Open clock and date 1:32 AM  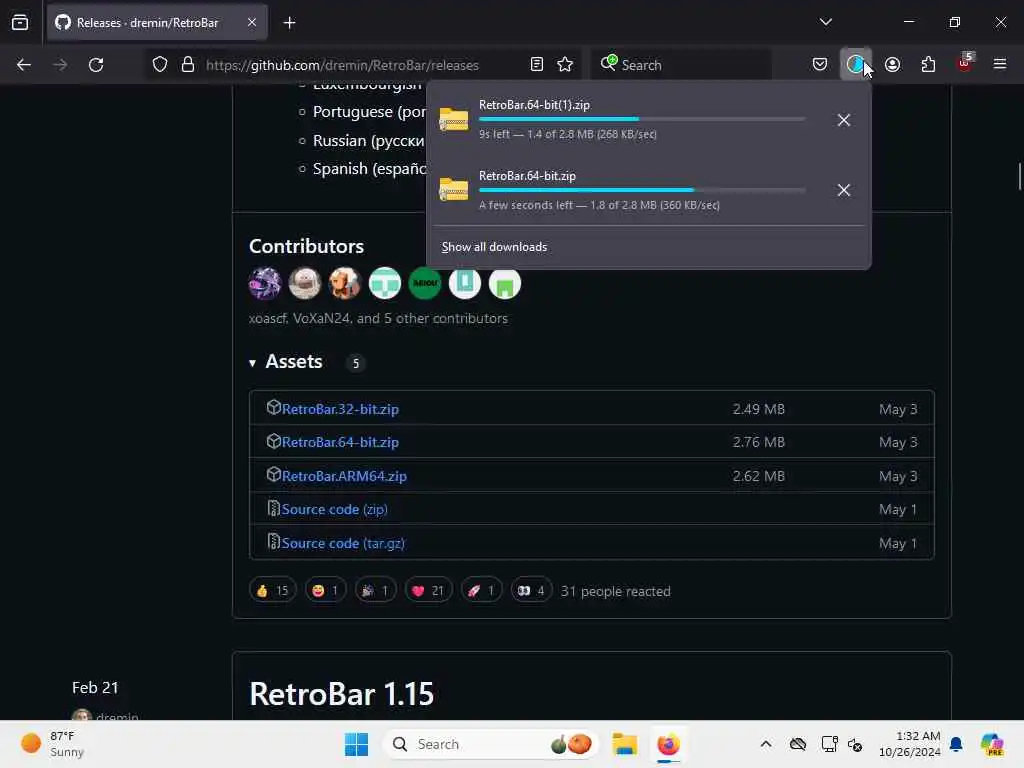click(910, 744)
